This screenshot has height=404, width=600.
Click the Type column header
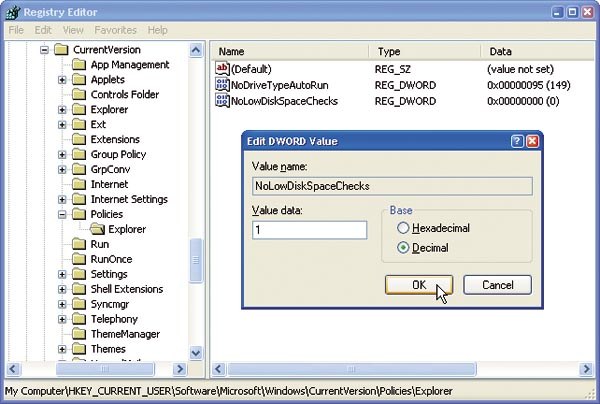(425, 52)
